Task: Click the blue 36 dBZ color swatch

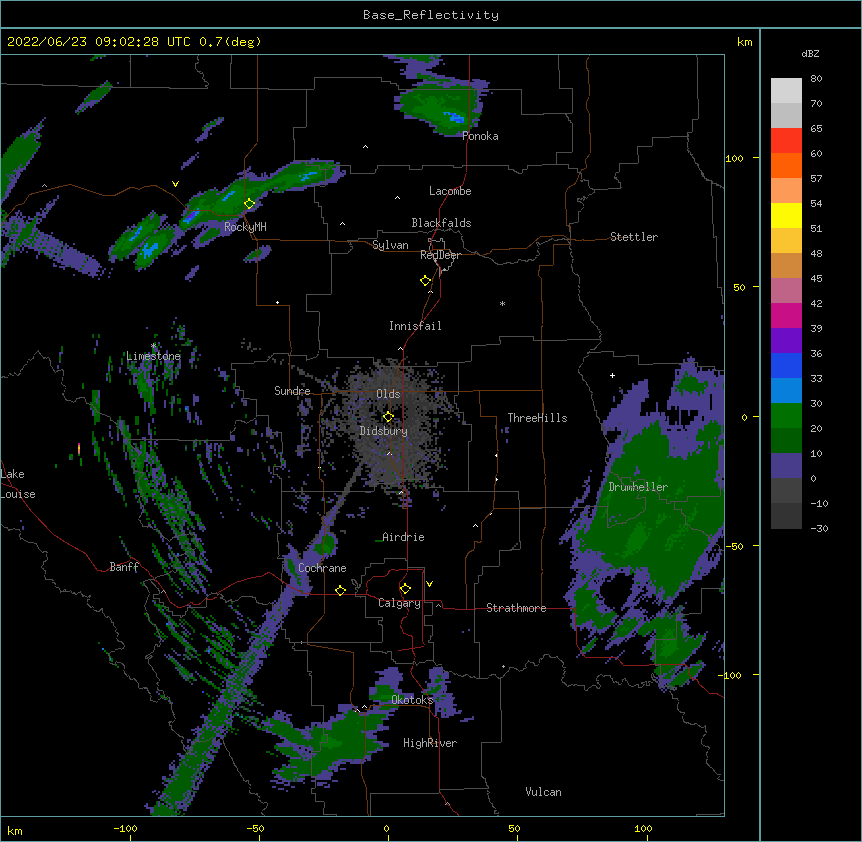Action: tap(786, 365)
